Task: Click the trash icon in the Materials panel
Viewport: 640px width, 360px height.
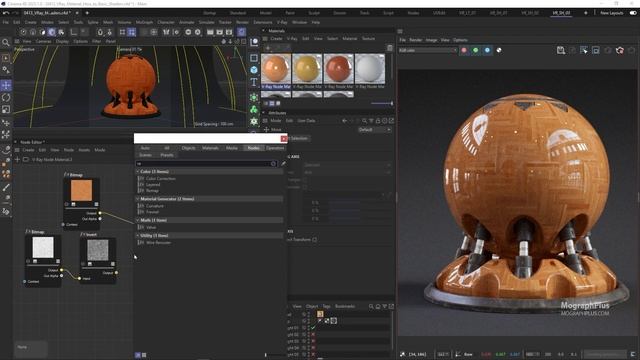Action: pyautogui.click(x=390, y=48)
